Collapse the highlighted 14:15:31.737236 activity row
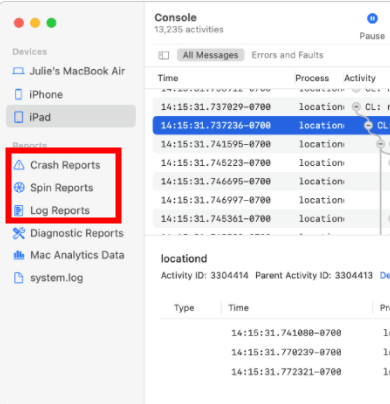 (368, 125)
